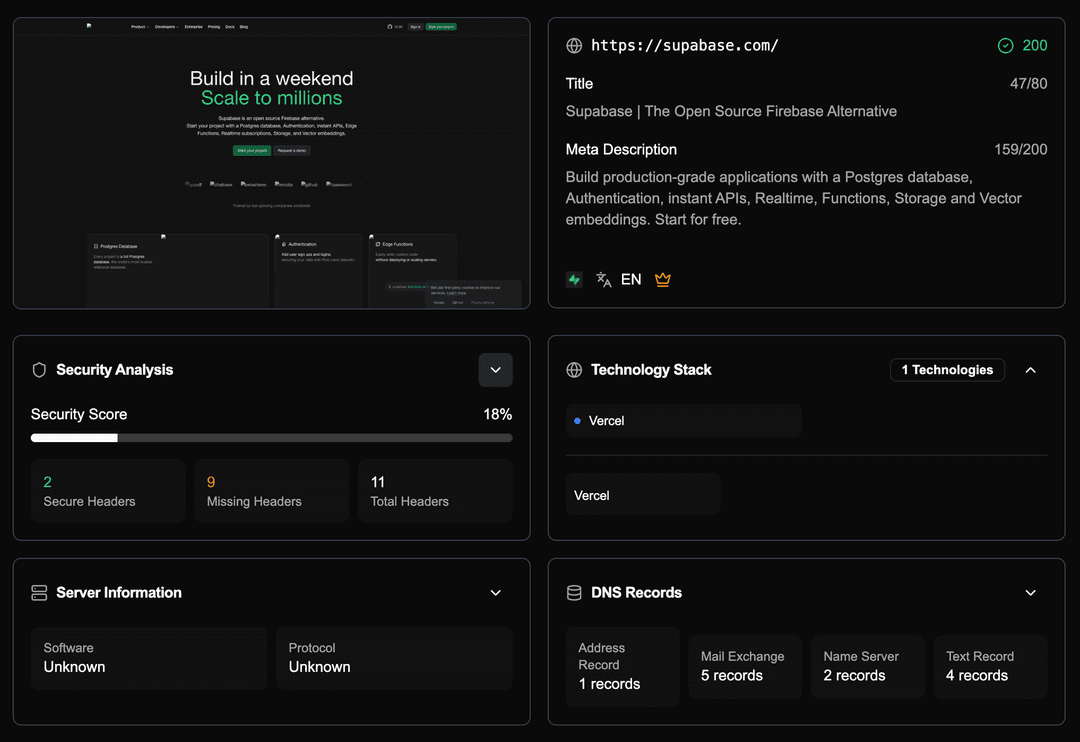
Task: Open the Text Record 4 records card
Action: 990,666
